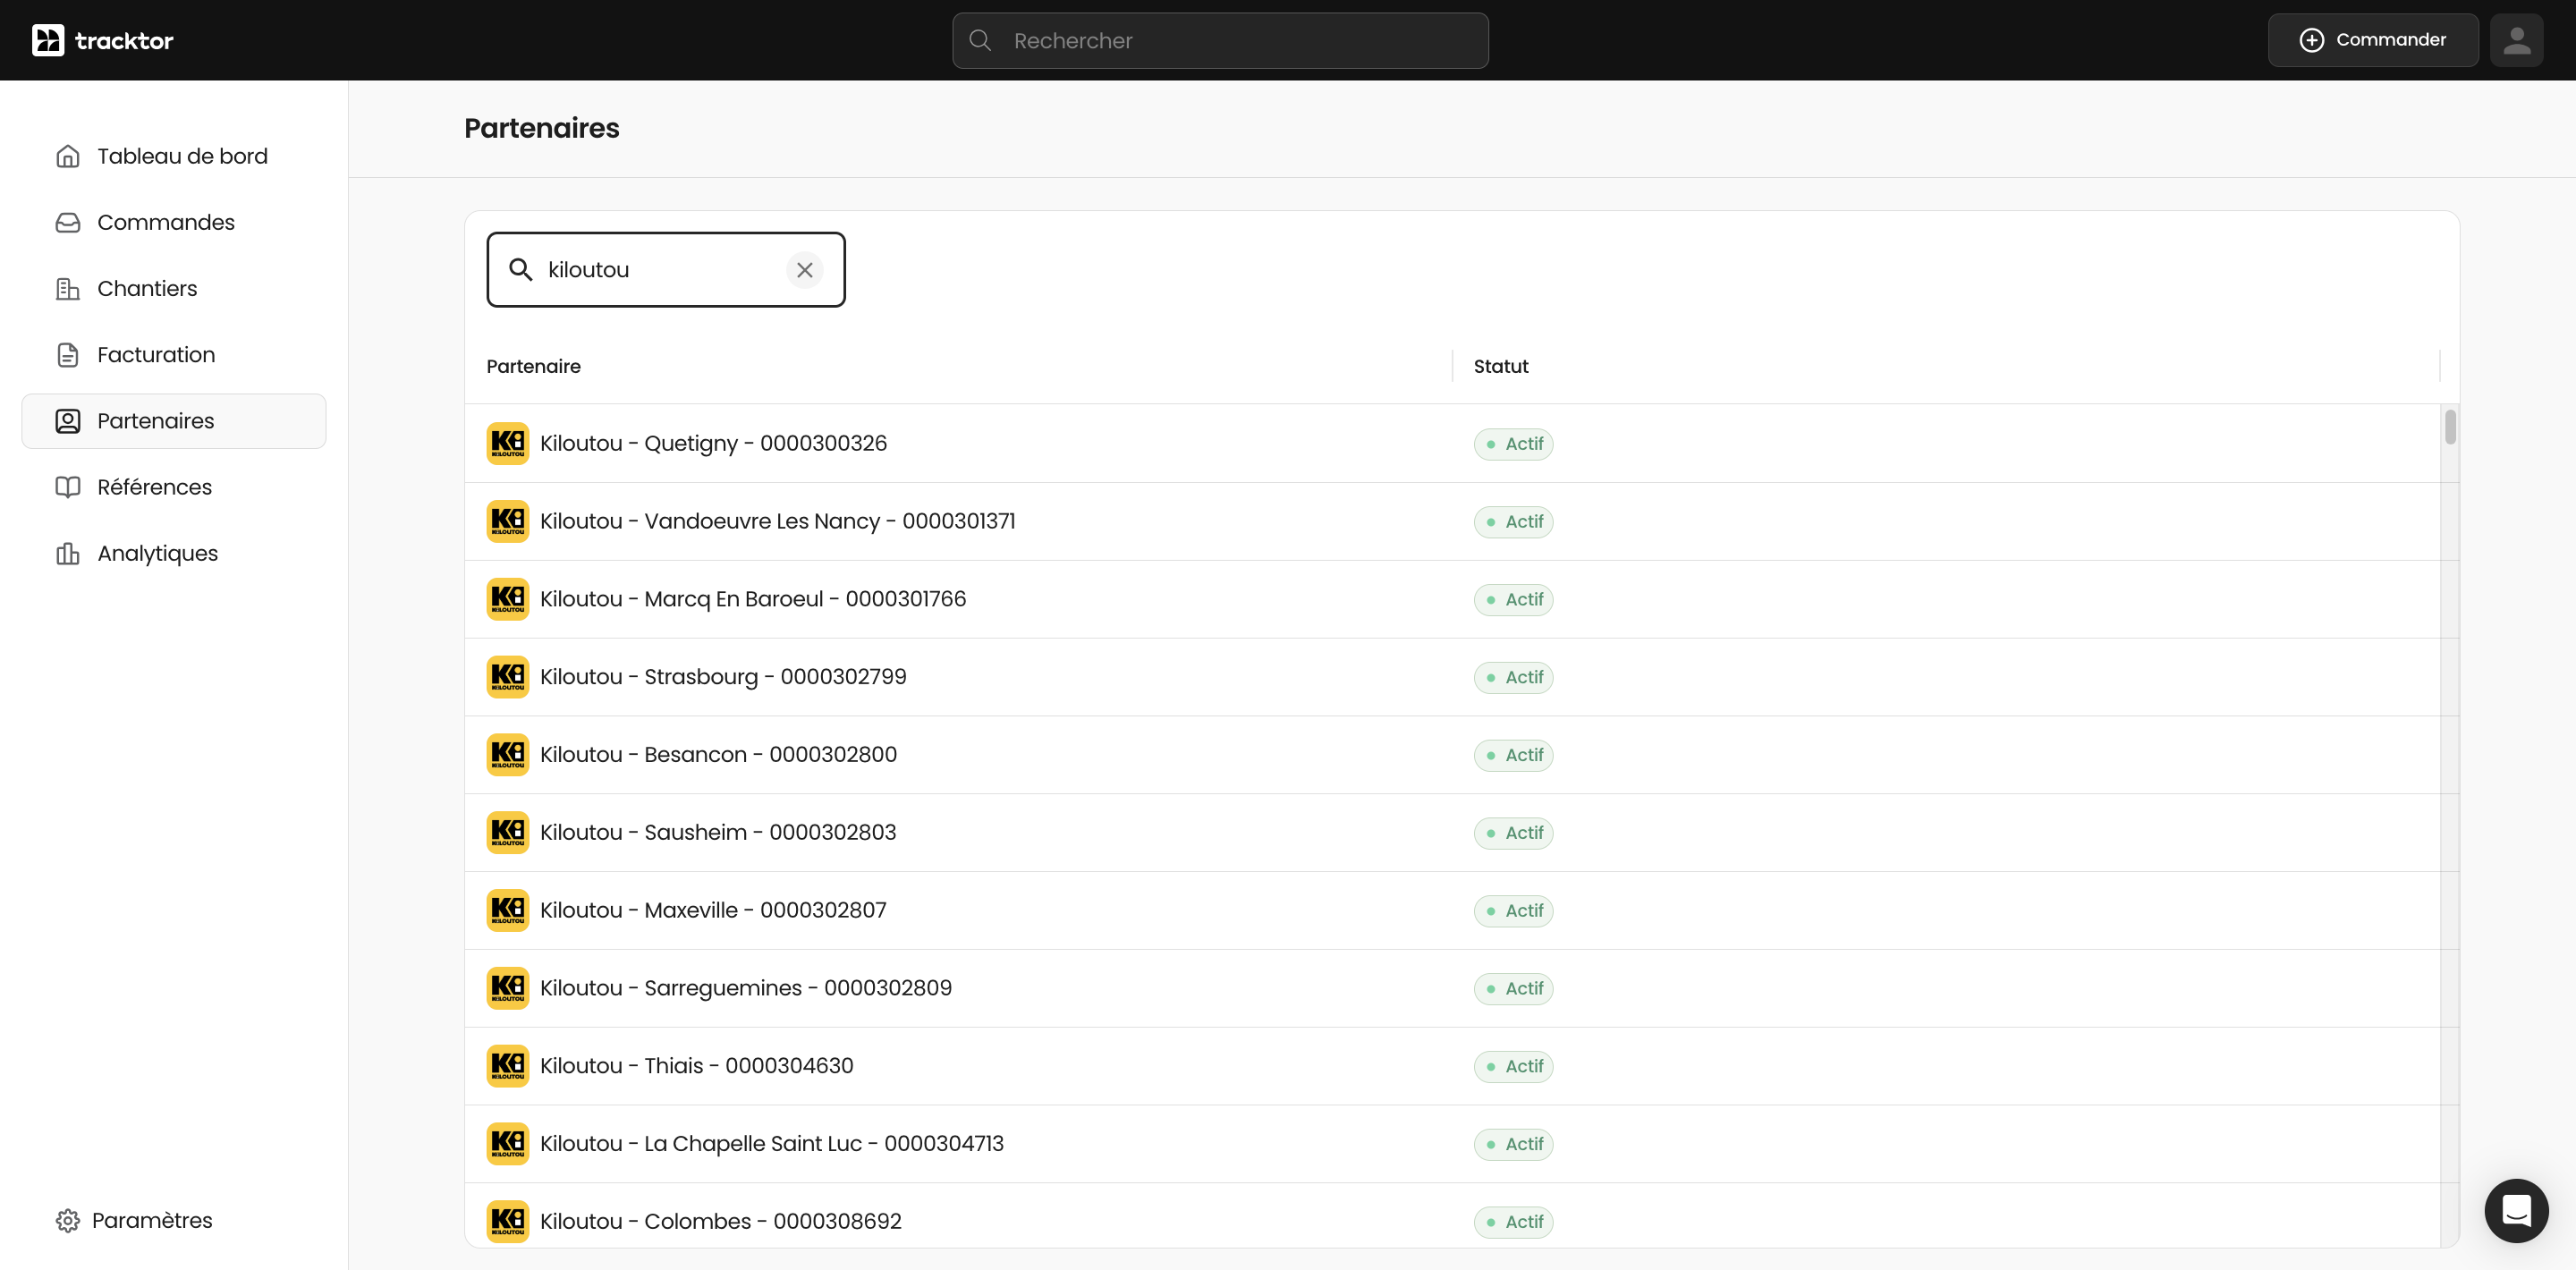Open Kiloutou - Sausheim - 0000302803

tap(718, 832)
